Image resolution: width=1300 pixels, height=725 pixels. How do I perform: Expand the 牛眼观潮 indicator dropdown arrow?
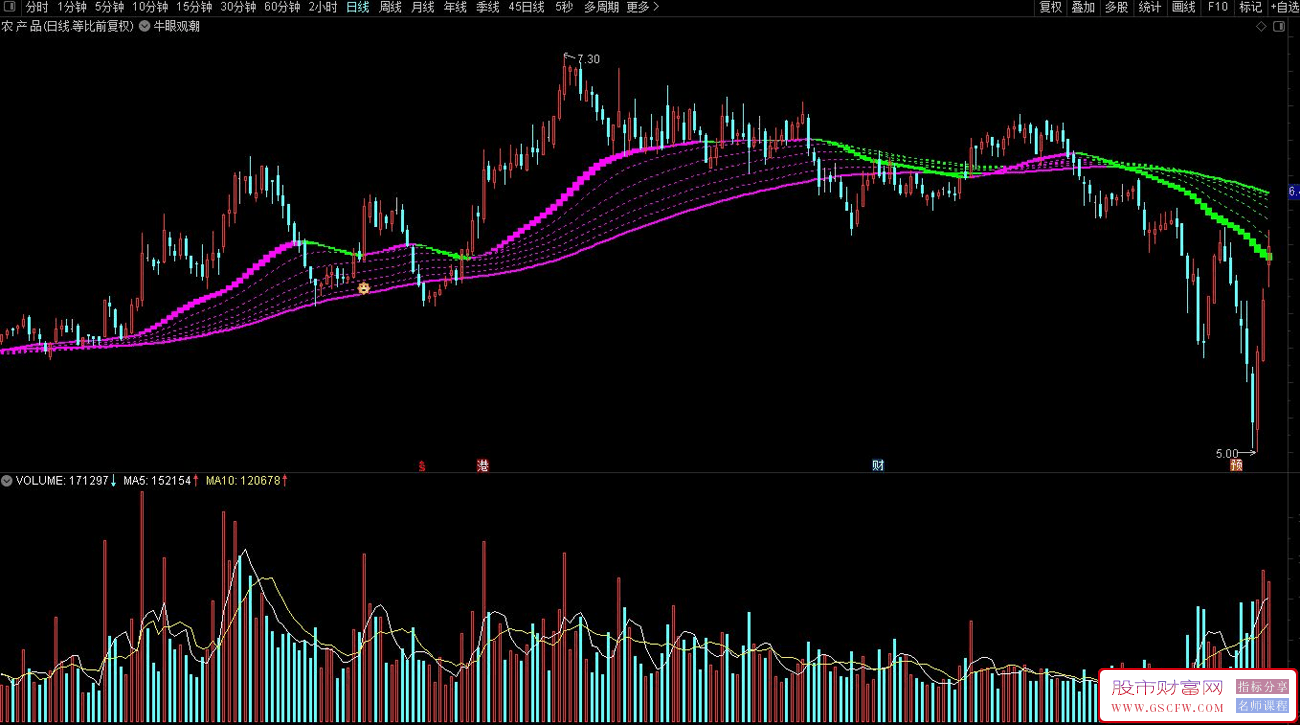(145, 27)
